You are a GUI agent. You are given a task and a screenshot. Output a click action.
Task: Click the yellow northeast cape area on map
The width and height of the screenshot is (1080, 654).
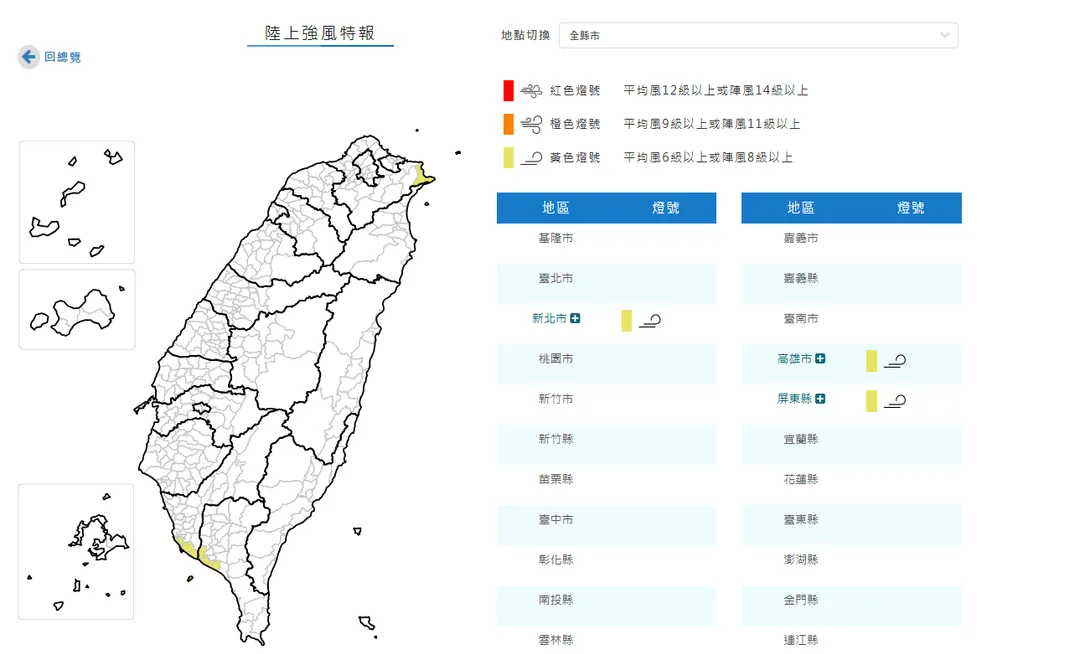pyautogui.click(x=422, y=175)
